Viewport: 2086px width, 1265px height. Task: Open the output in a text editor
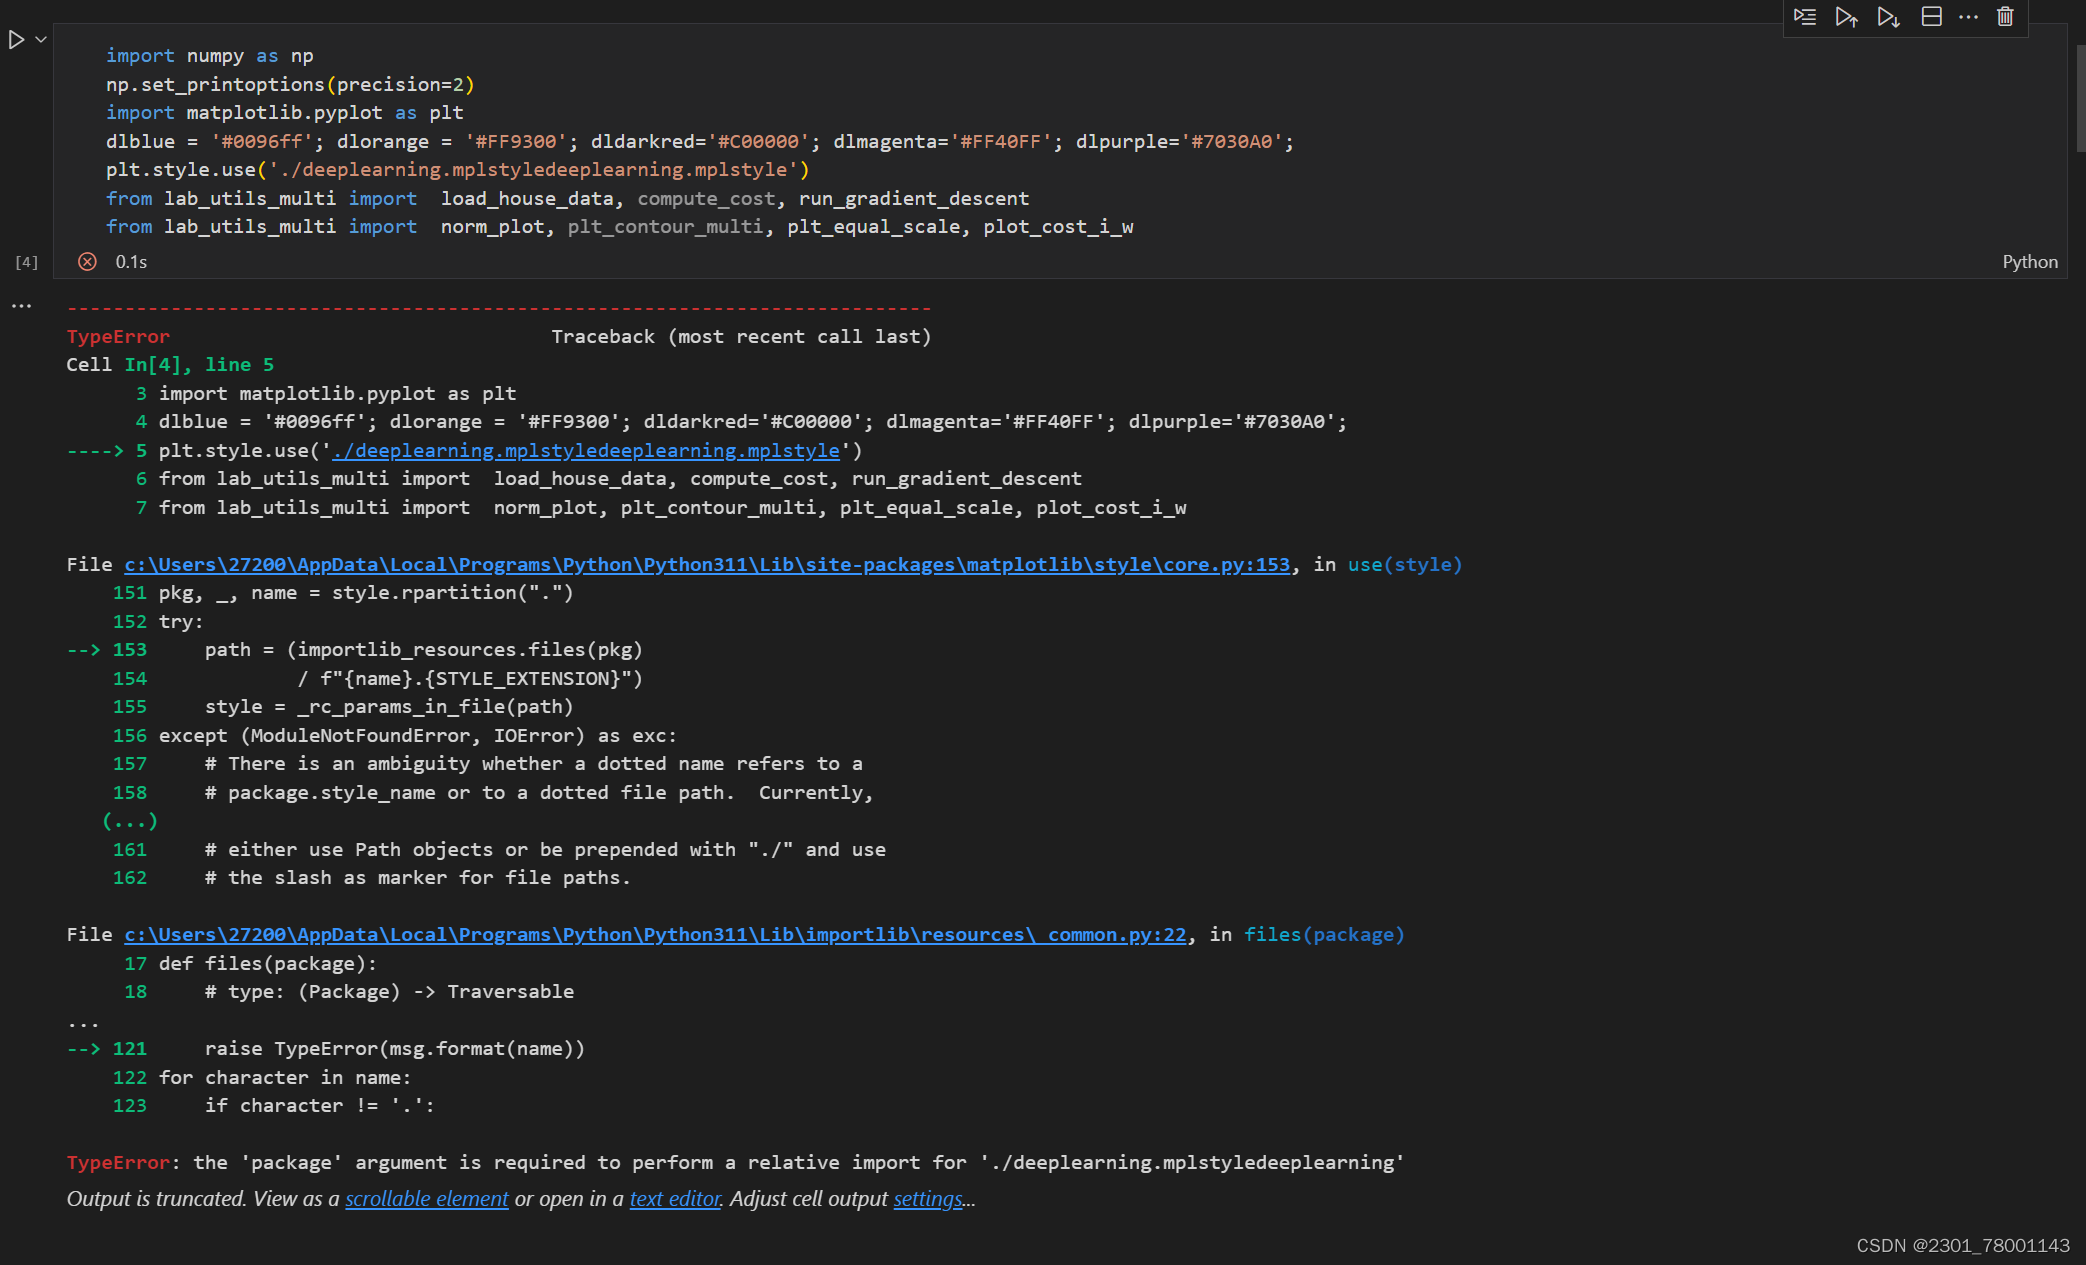point(674,1198)
